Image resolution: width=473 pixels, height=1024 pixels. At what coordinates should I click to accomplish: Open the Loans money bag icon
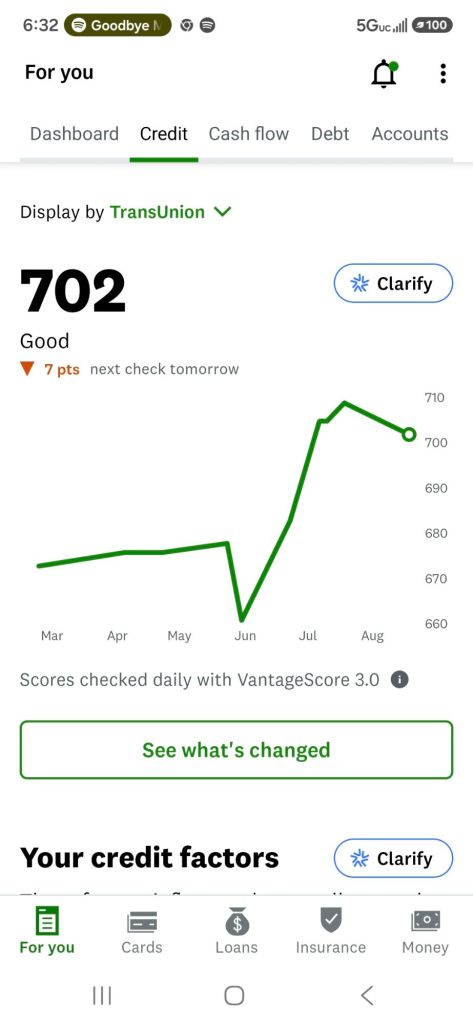point(236,921)
